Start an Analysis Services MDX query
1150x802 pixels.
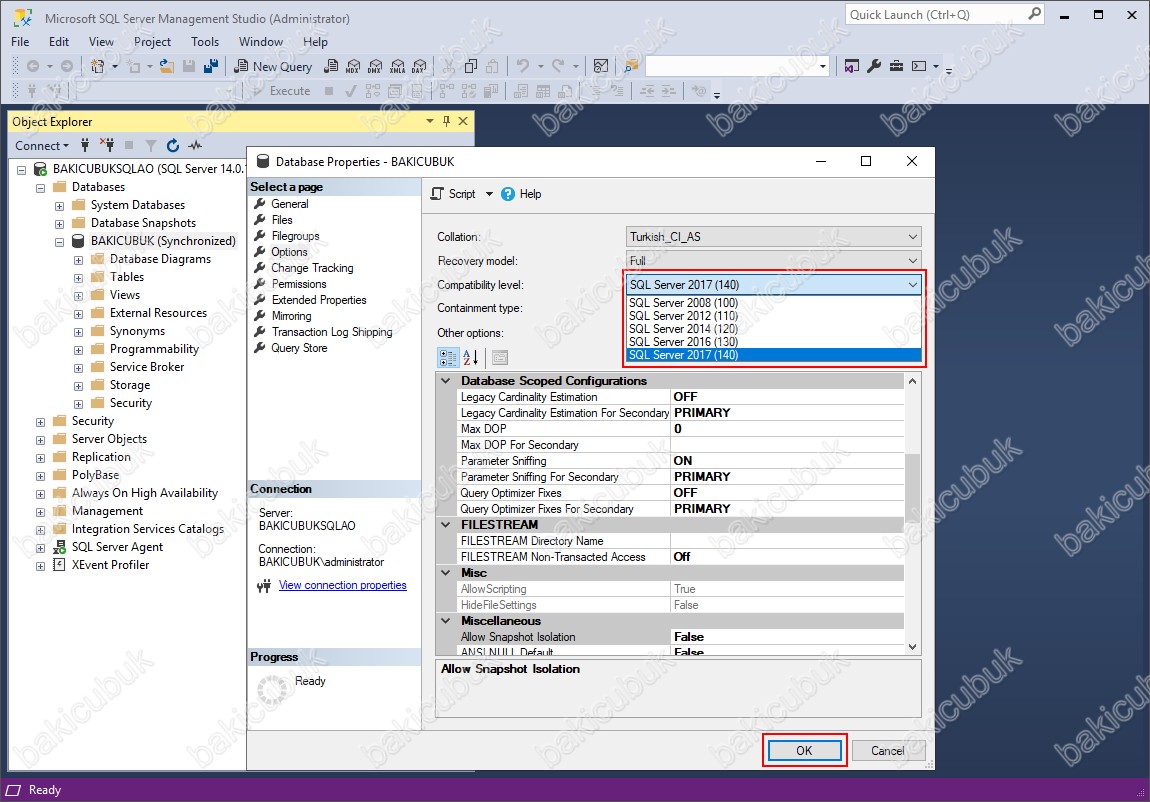click(353, 67)
